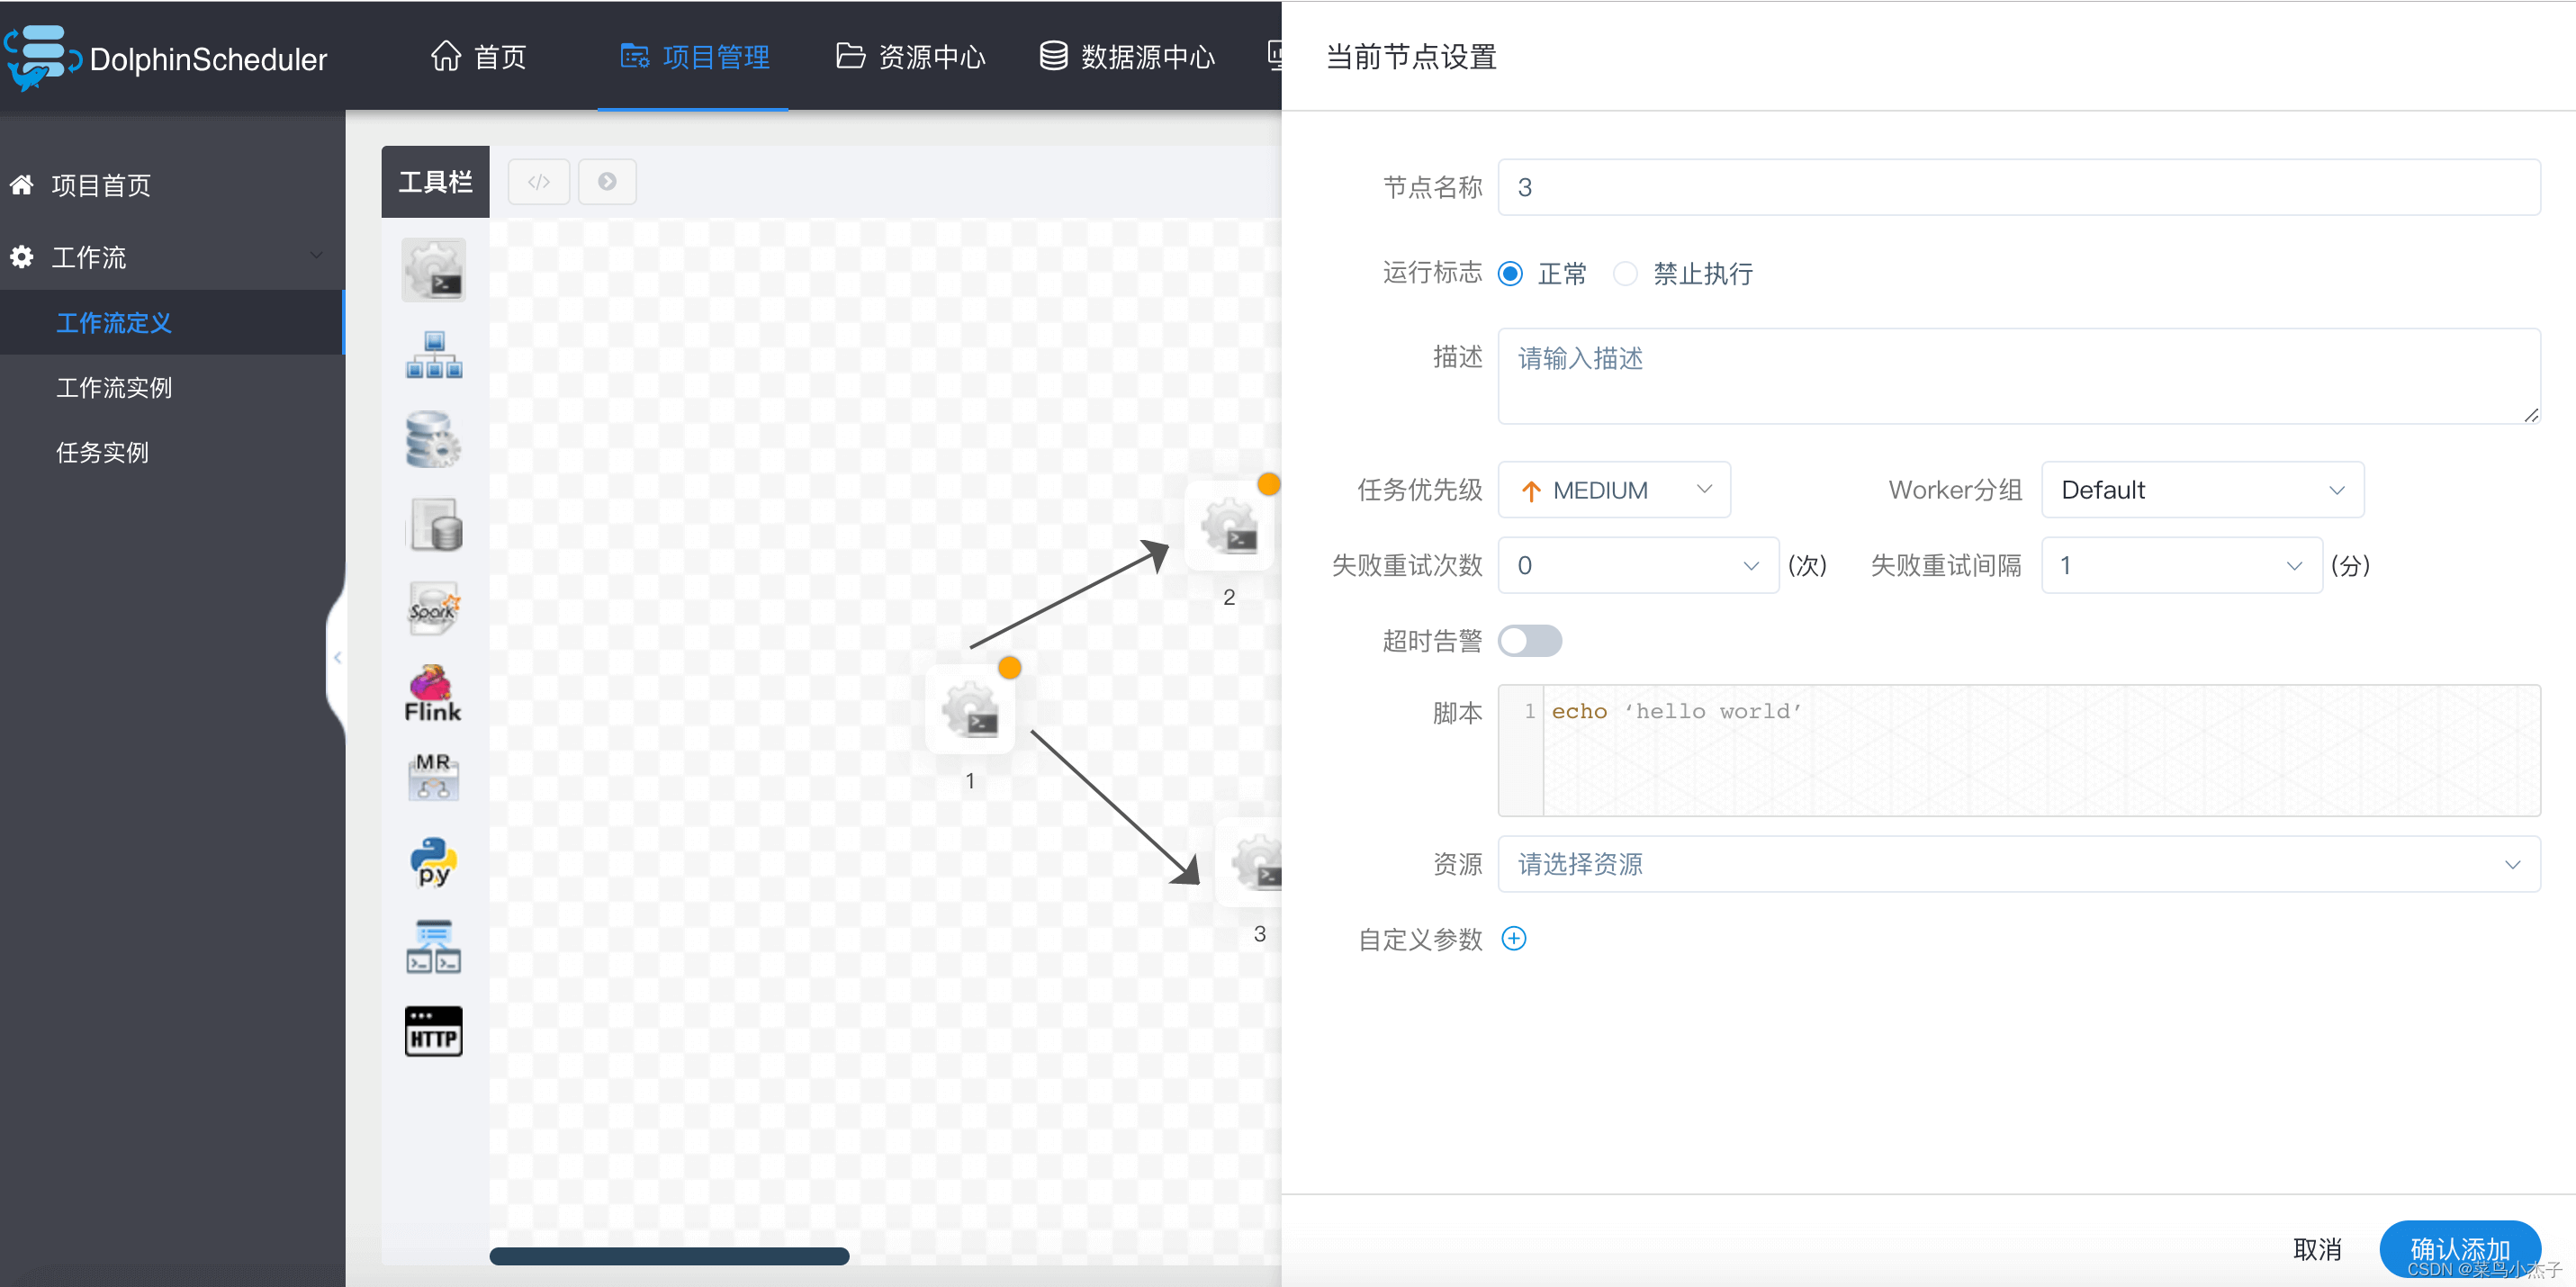Select the Spark task icon
The height and width of the screenshot is (1287, 2576).
[x=433, y=608]
